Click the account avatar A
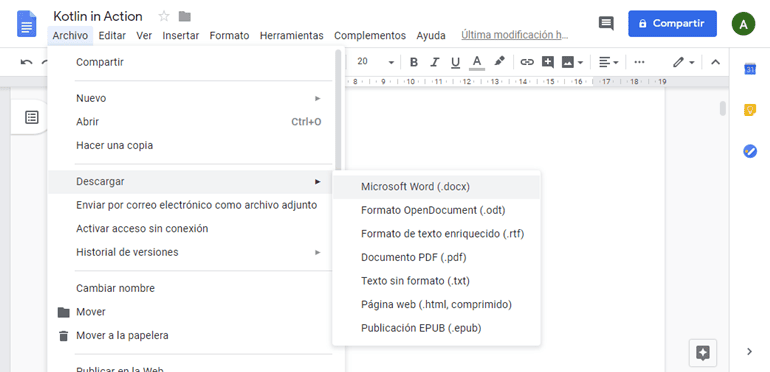Image resolution: width=770 pixels, height=372 pixels. pos(743,24)
